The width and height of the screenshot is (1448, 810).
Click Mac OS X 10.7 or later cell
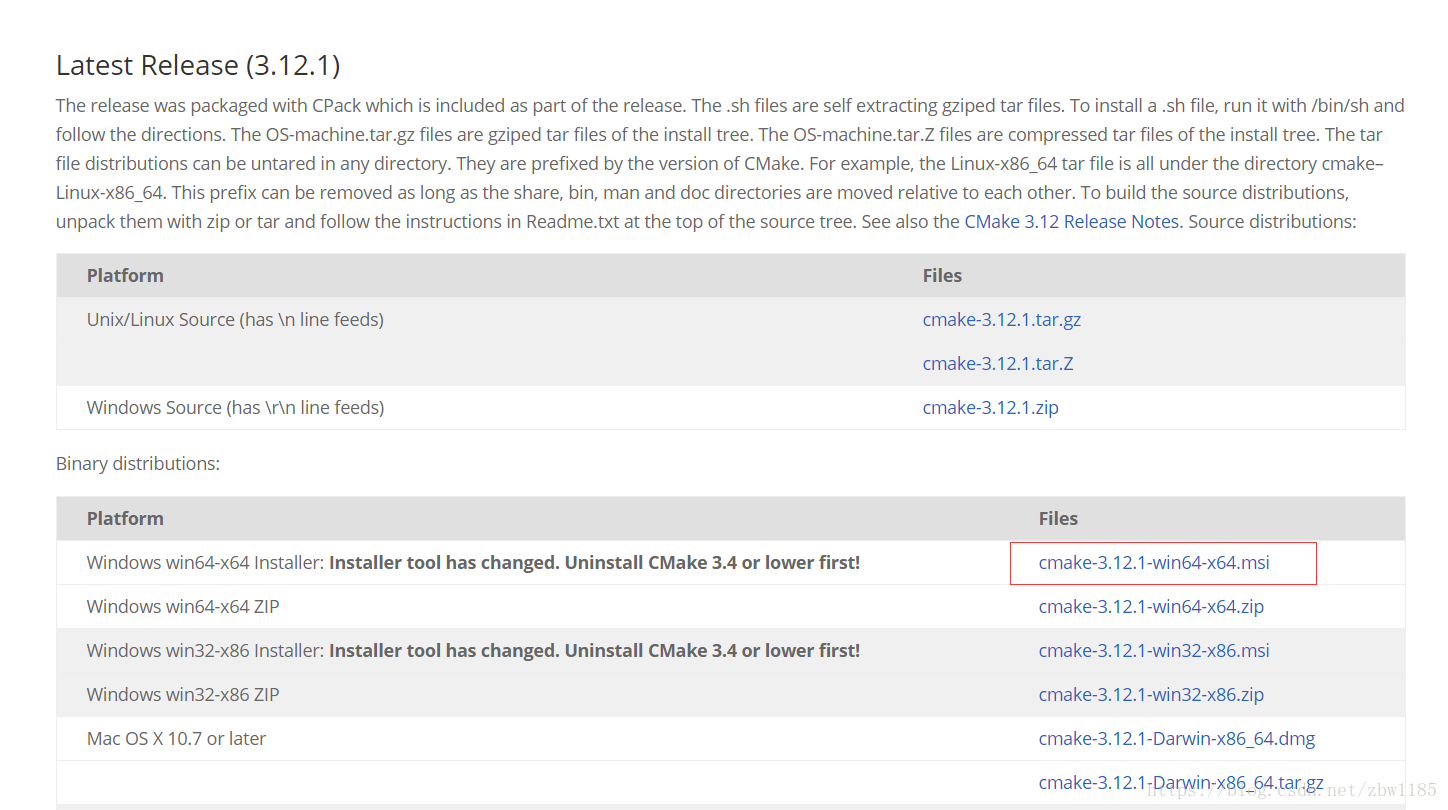pos(176,739)
